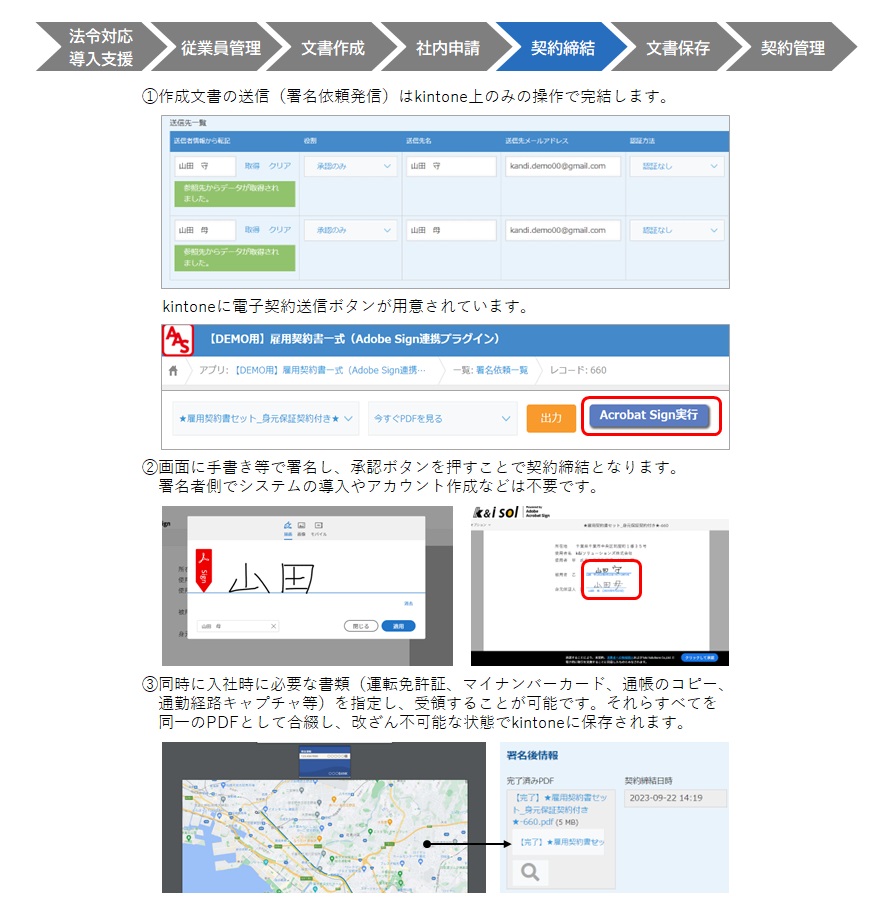Screen dimensions: 890x901
Task: Click the 送信先メールアドレス column header
Action: pos(537,141)
